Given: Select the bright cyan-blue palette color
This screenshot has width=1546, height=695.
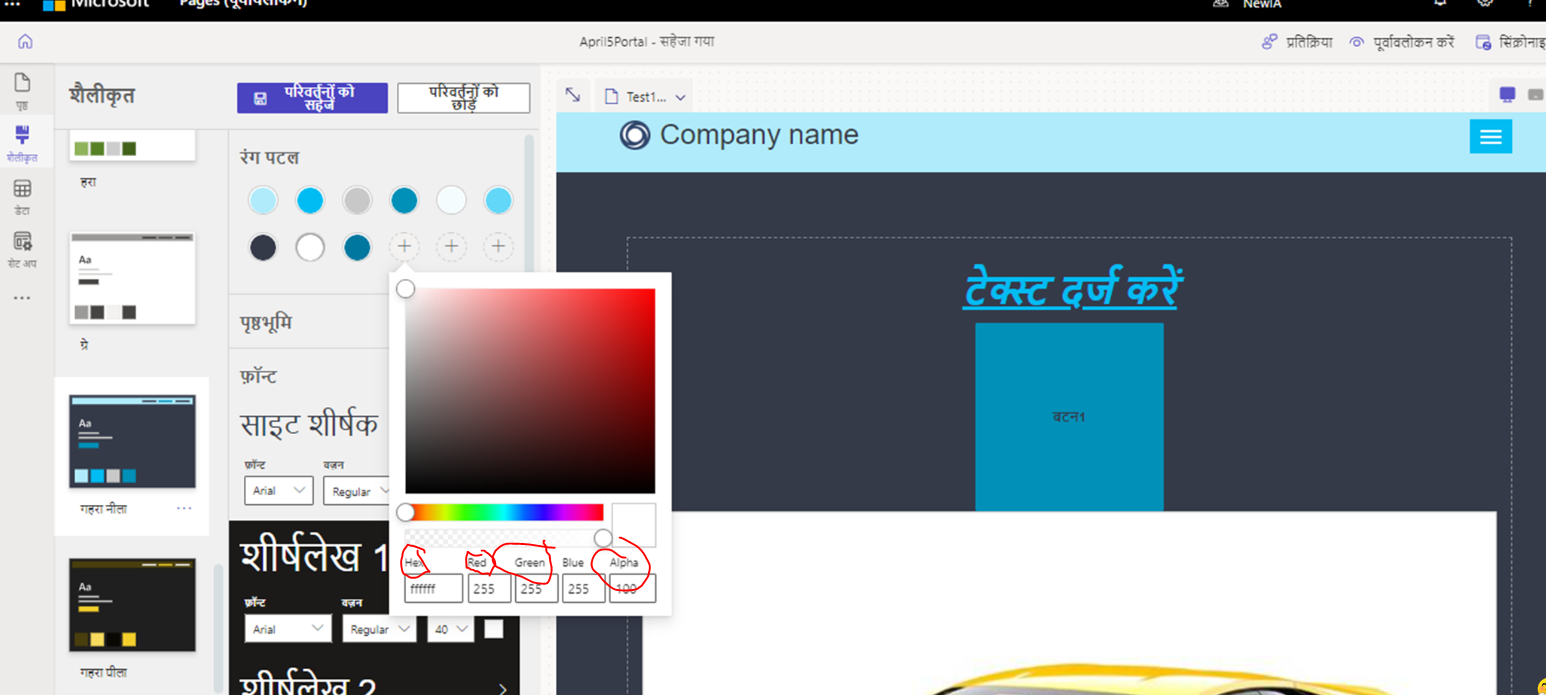Looking at the screenshot, I should (310, 200).
